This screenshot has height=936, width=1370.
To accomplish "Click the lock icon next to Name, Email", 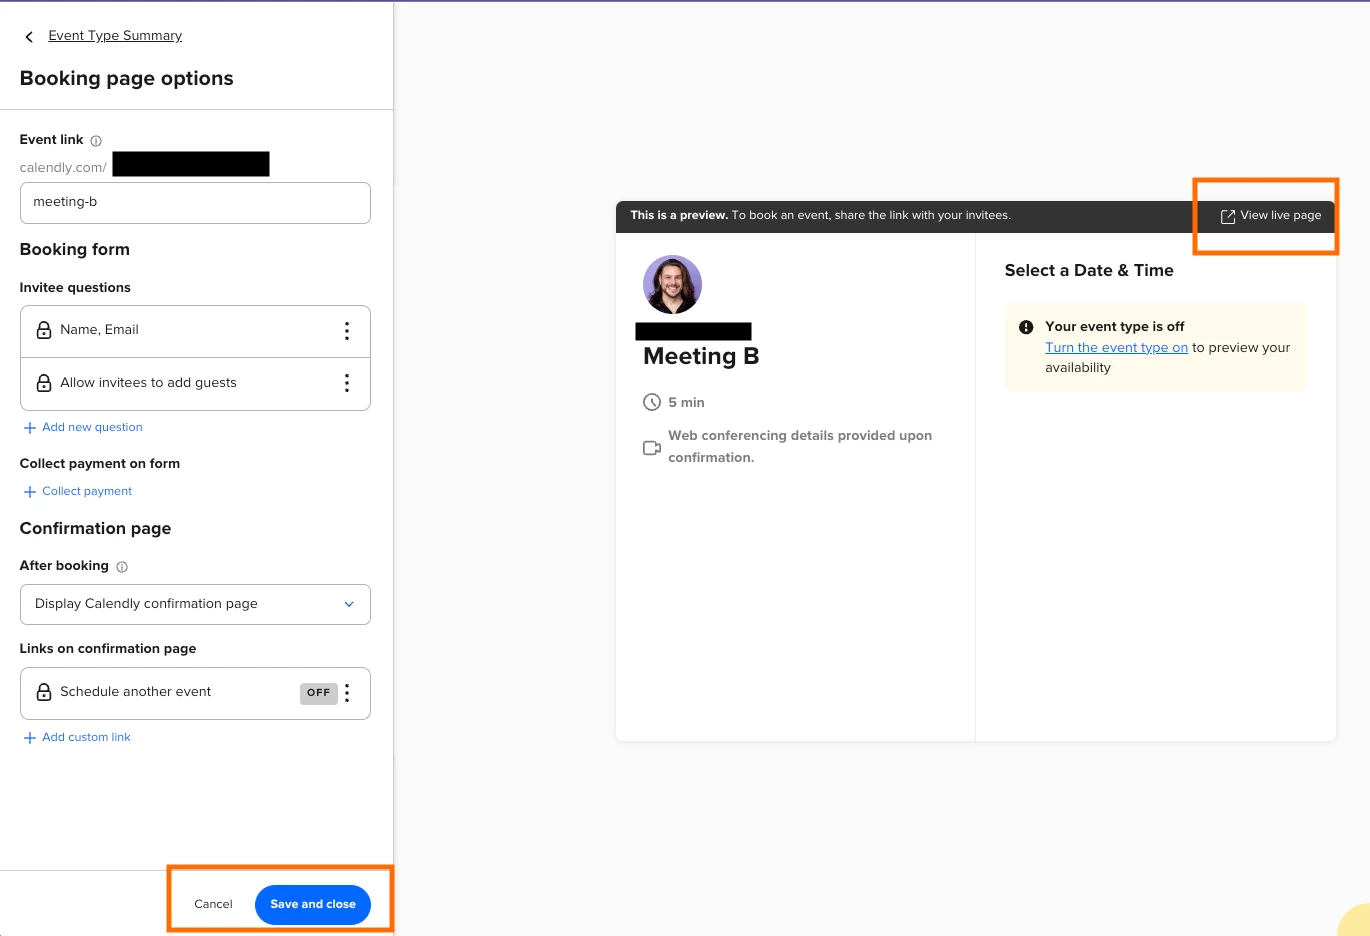I will 43,330.
